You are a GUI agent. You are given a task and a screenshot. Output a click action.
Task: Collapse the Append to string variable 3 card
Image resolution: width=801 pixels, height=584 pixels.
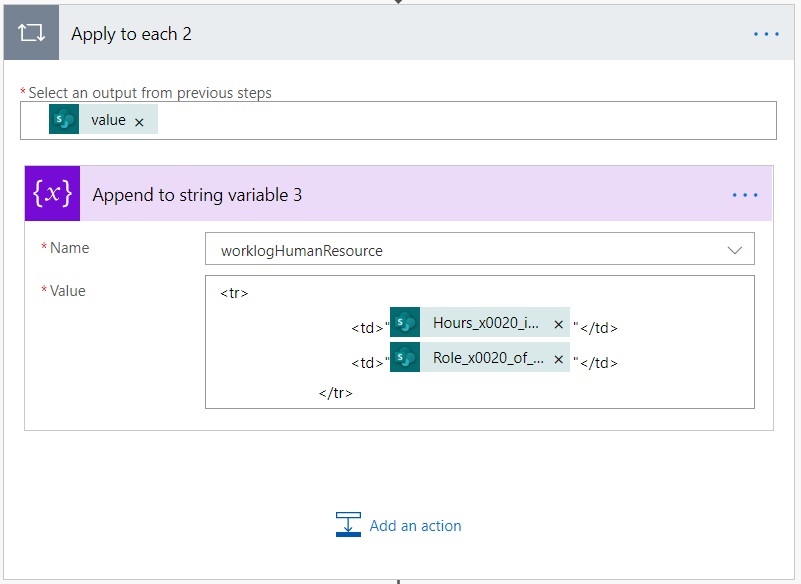pyautogui.click(x=400, y=194)
